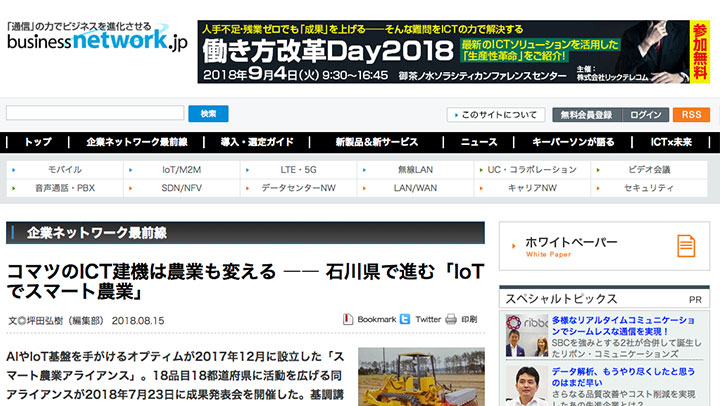Open the このサイトについて link
This screenshot has width=720, height=406.
tap(496, 115)
